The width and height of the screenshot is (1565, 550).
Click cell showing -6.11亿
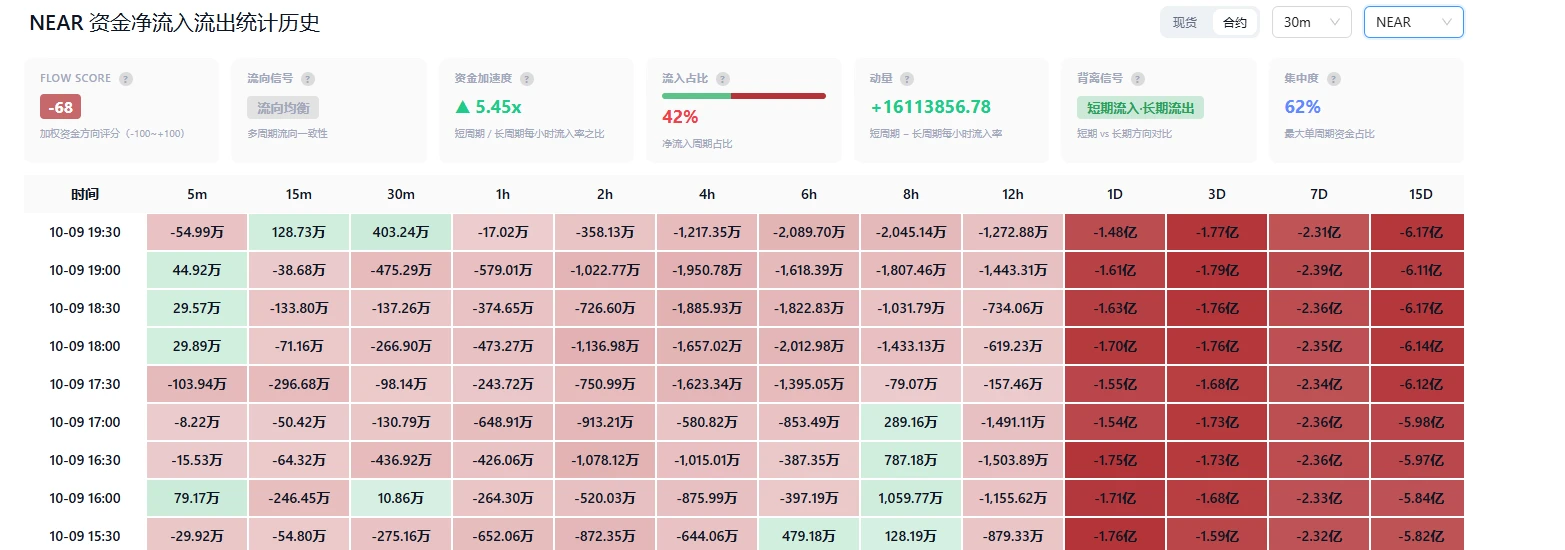pos(1417,270)
